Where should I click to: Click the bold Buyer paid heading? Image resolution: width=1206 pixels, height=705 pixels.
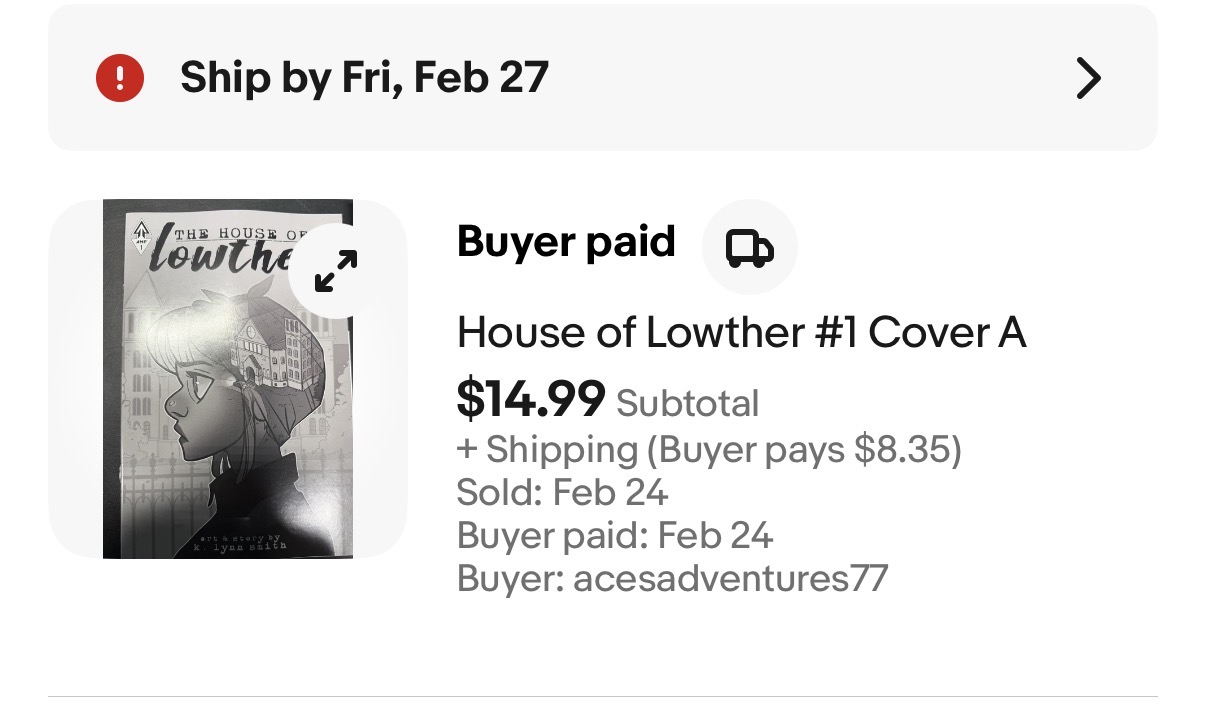tap(566, 242)
